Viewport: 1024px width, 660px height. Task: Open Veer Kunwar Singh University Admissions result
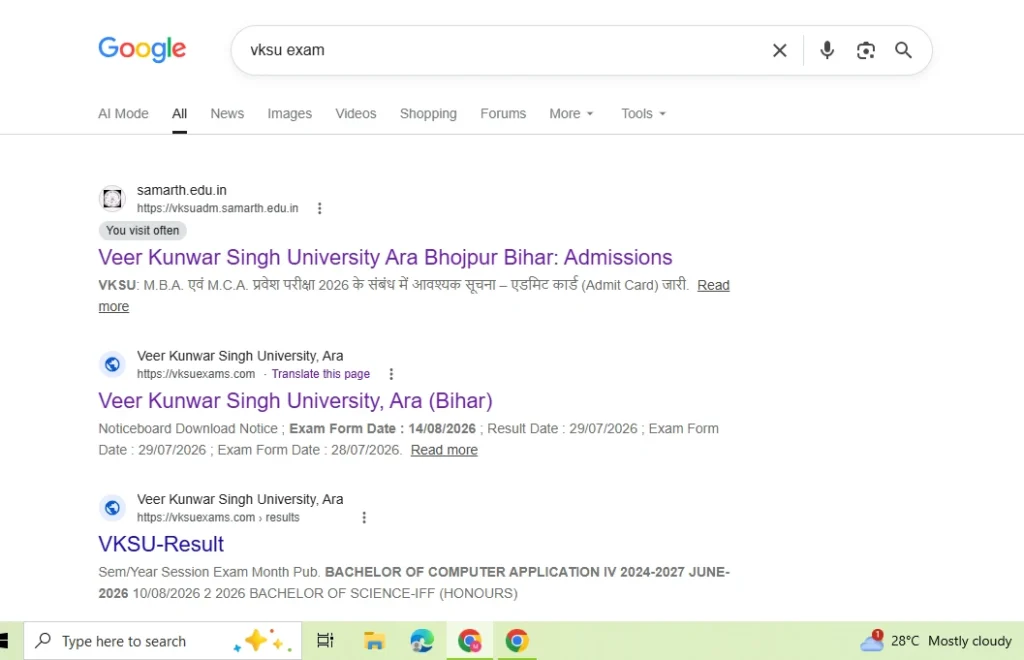coord(385,257)
